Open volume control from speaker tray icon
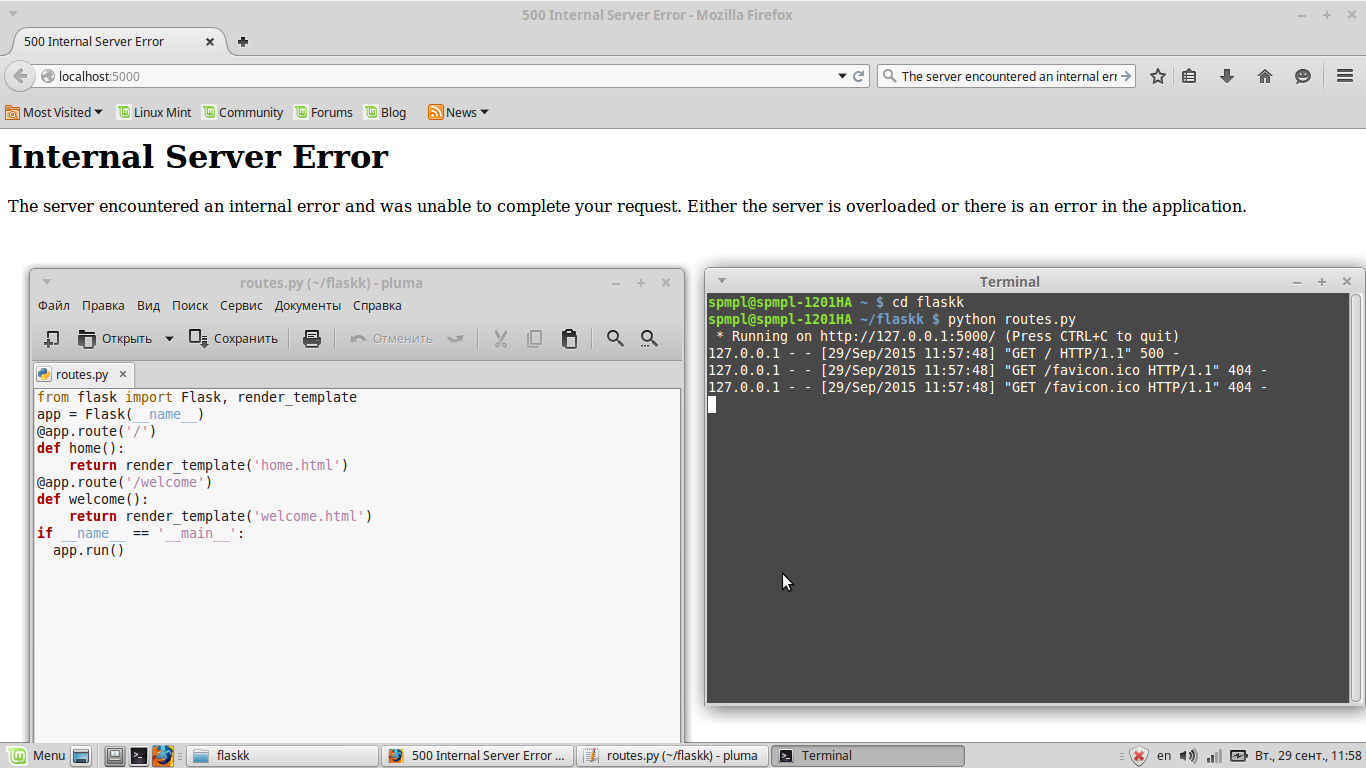Image resolution: width=1366 pixels, height=768 pixels. (x=1188, y=756)
